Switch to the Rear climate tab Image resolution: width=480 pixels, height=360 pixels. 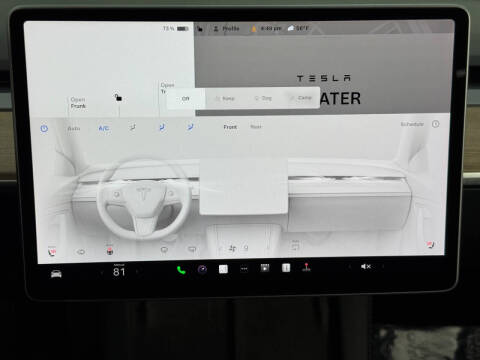256,127
